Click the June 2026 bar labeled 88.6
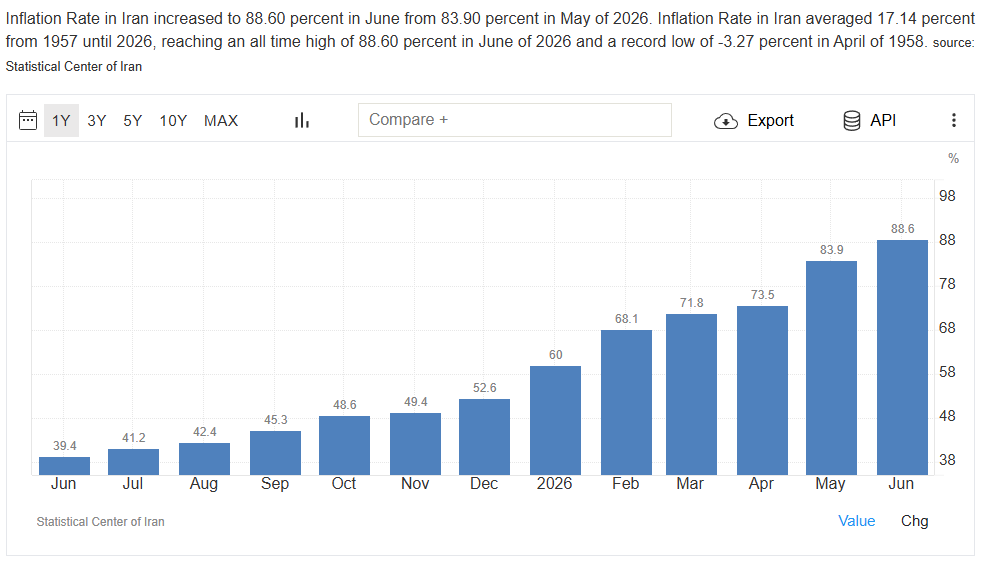The height and width of the screenshot is (568, 985). point(902,358)
